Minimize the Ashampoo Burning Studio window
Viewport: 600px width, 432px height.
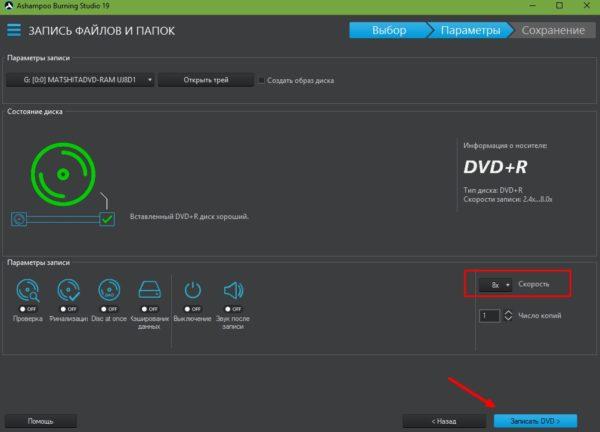point(532,5)
